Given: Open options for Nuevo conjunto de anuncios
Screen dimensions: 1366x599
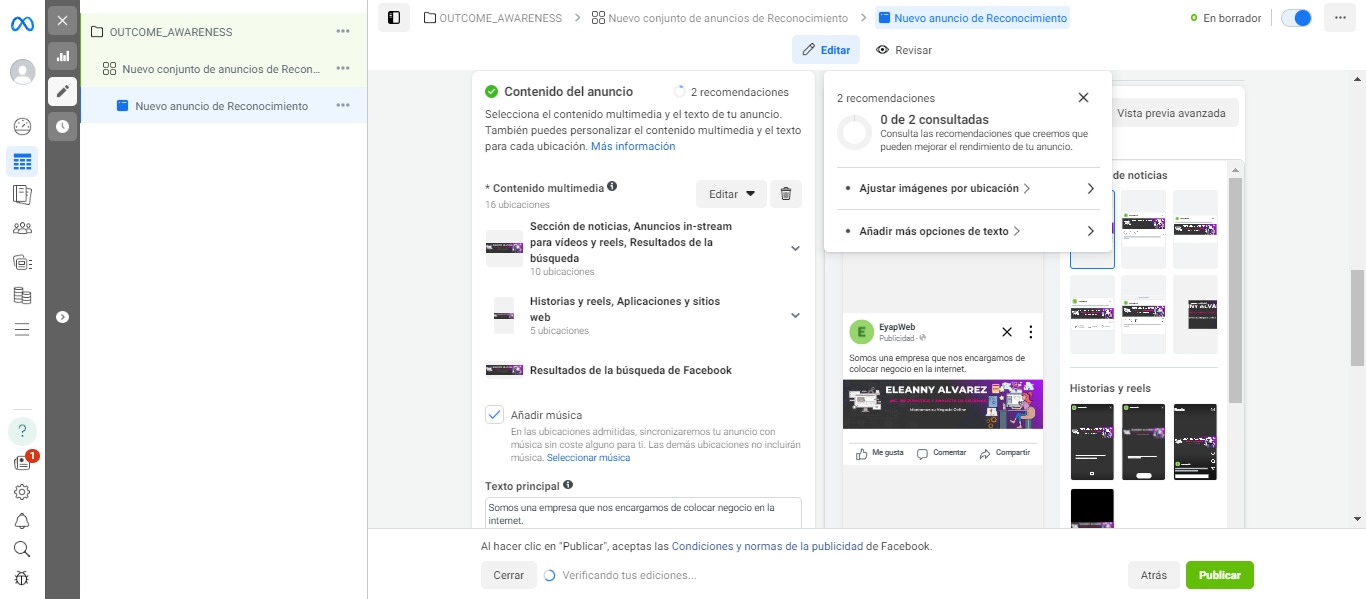Looking at the screenshot, I should point(343,69).
